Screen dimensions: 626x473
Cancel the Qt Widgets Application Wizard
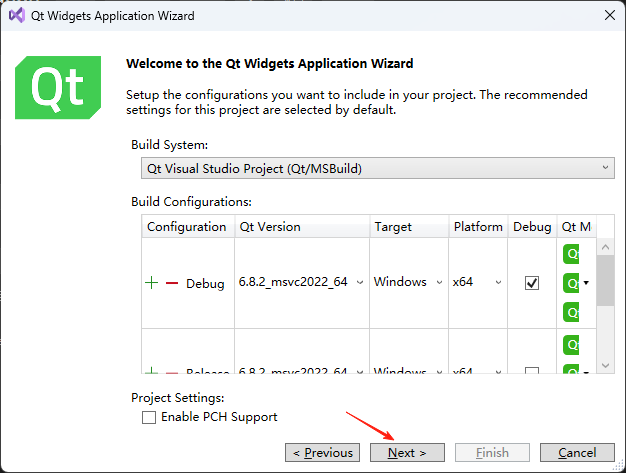point(577,453)
